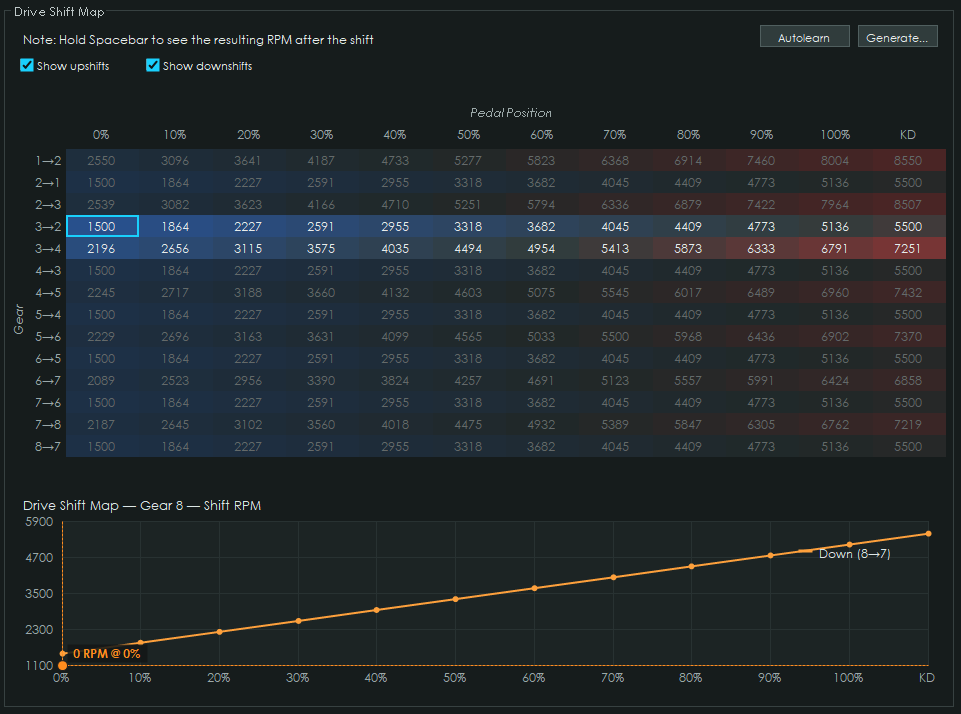This screenshot has width=961, height=714.
Task: Select cell 4494 in the 3→4 row
Action: click(x=468, y=249)
